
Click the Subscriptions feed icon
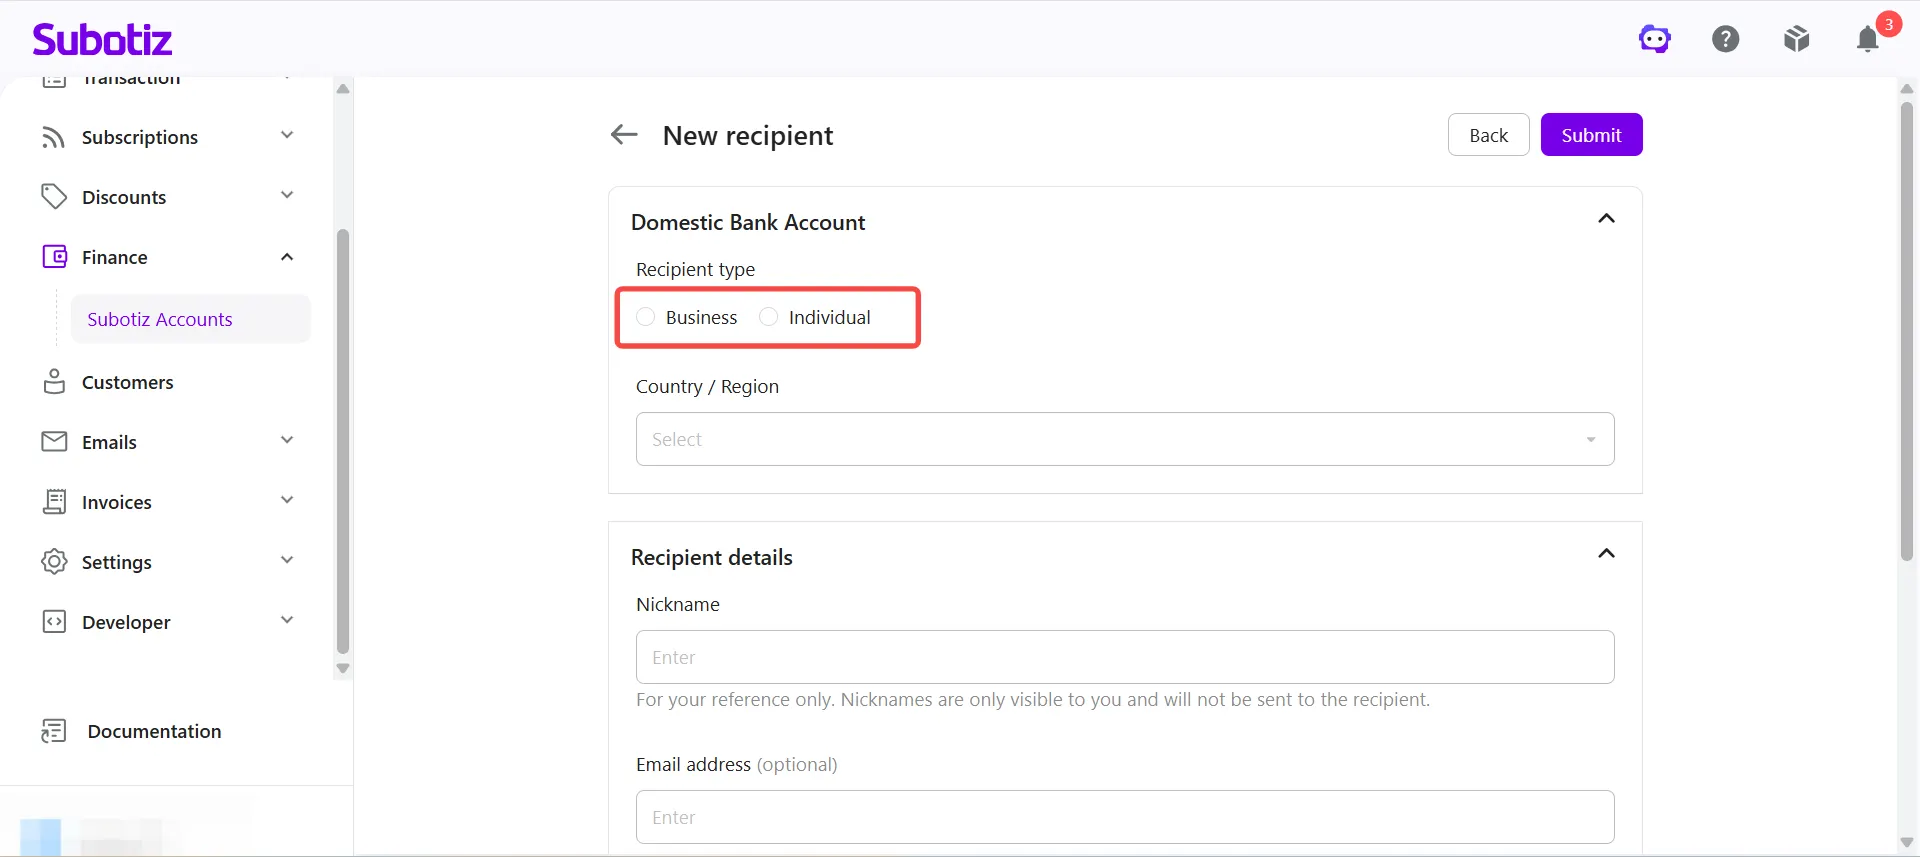click(x=54, y=137)
